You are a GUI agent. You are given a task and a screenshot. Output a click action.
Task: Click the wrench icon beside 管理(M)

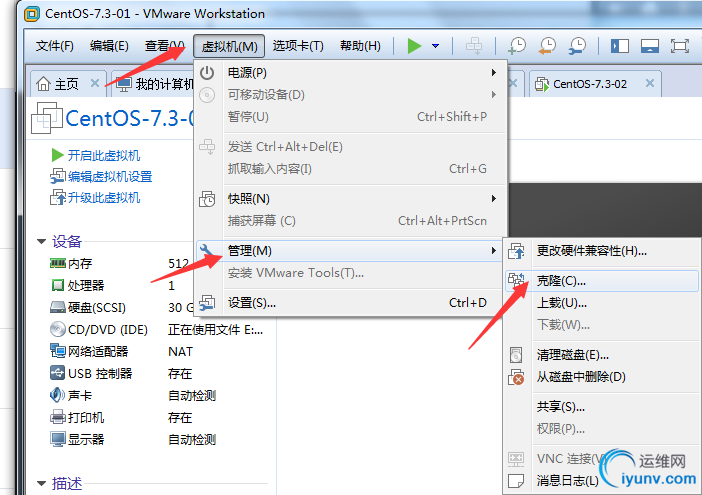click(x=207, y=251)
